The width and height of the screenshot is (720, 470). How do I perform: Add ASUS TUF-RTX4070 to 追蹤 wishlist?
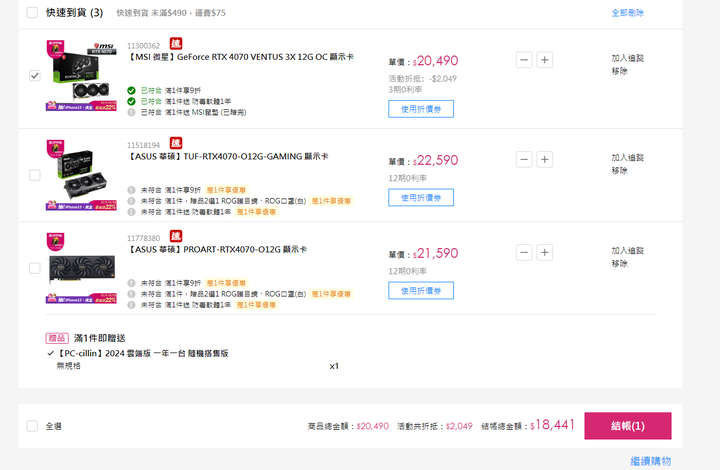pyautogui.click(x=627, y=158)
